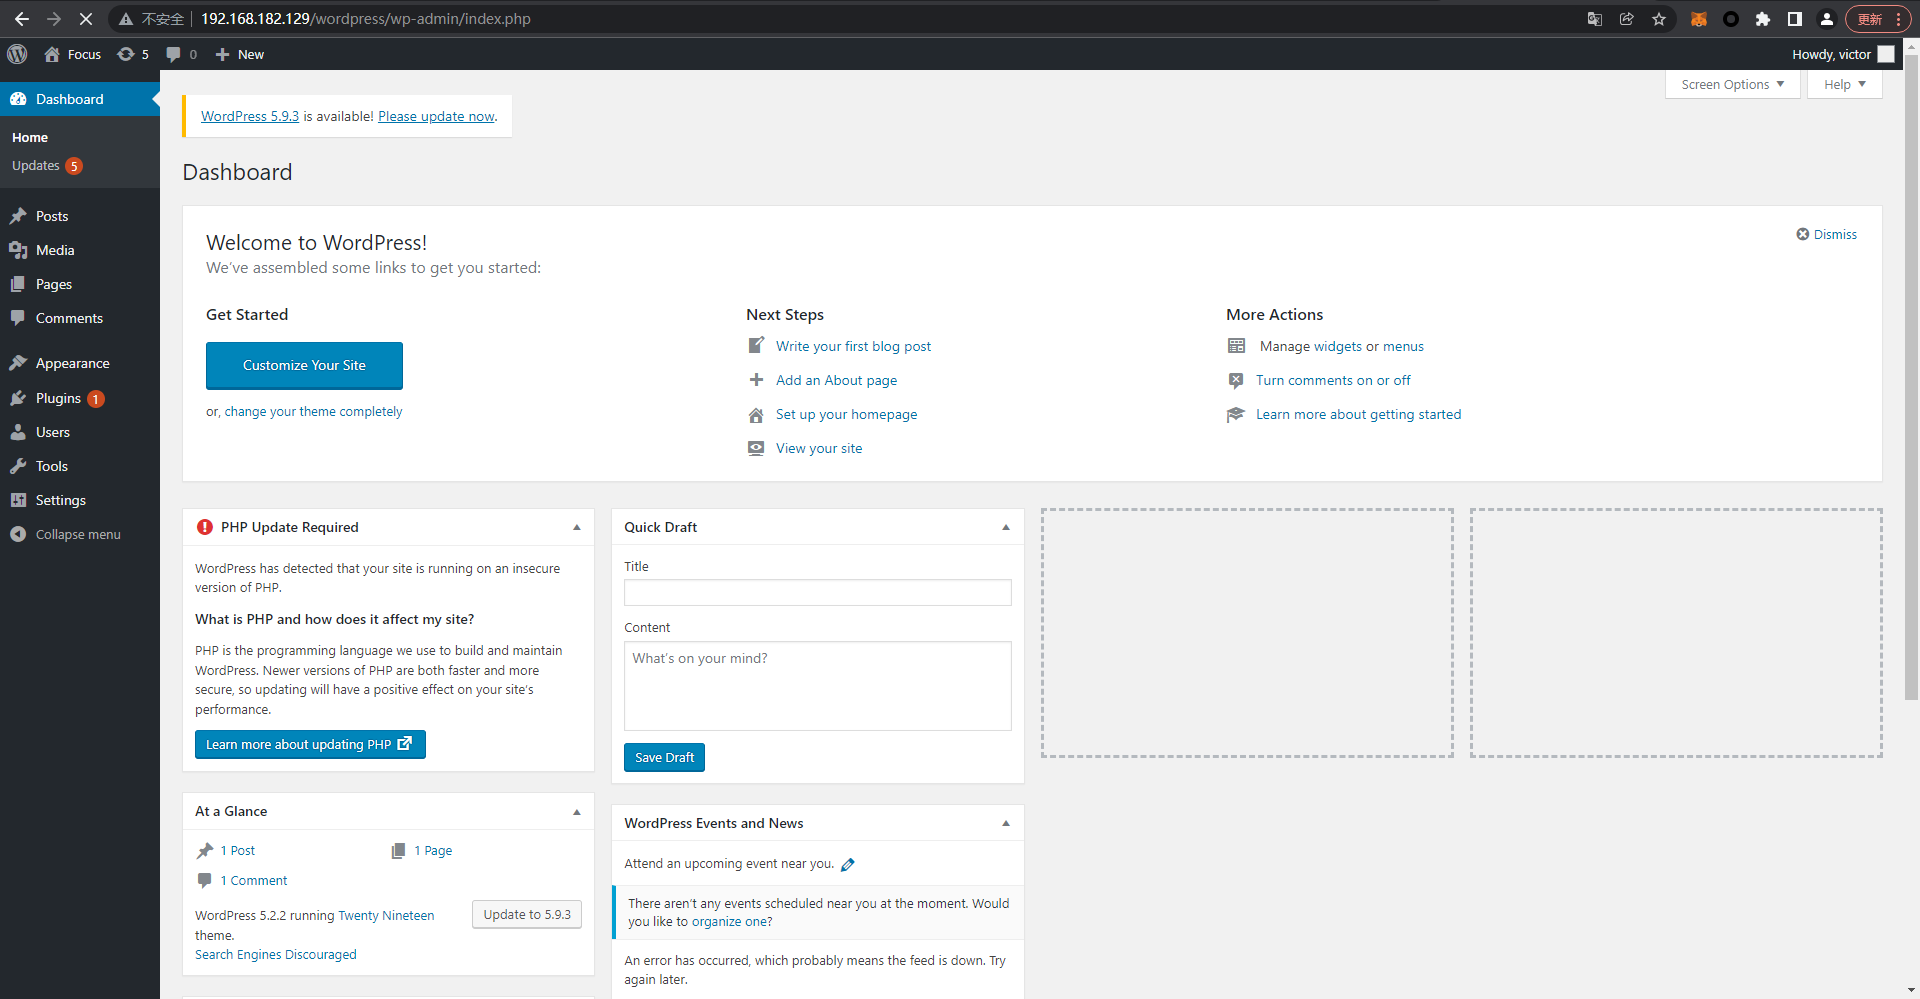Click the Add an About page link
The image size is (1920, 999).
pos(836,380)
